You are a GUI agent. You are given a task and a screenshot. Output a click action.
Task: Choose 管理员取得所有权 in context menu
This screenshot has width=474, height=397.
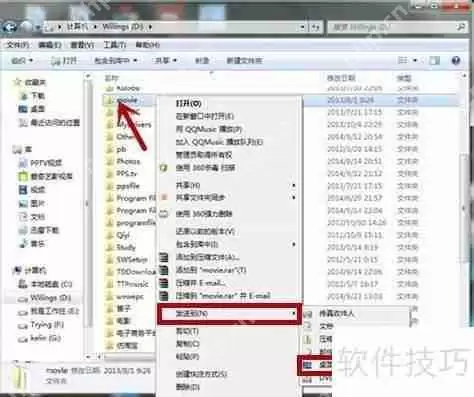[x=204, y=155]
